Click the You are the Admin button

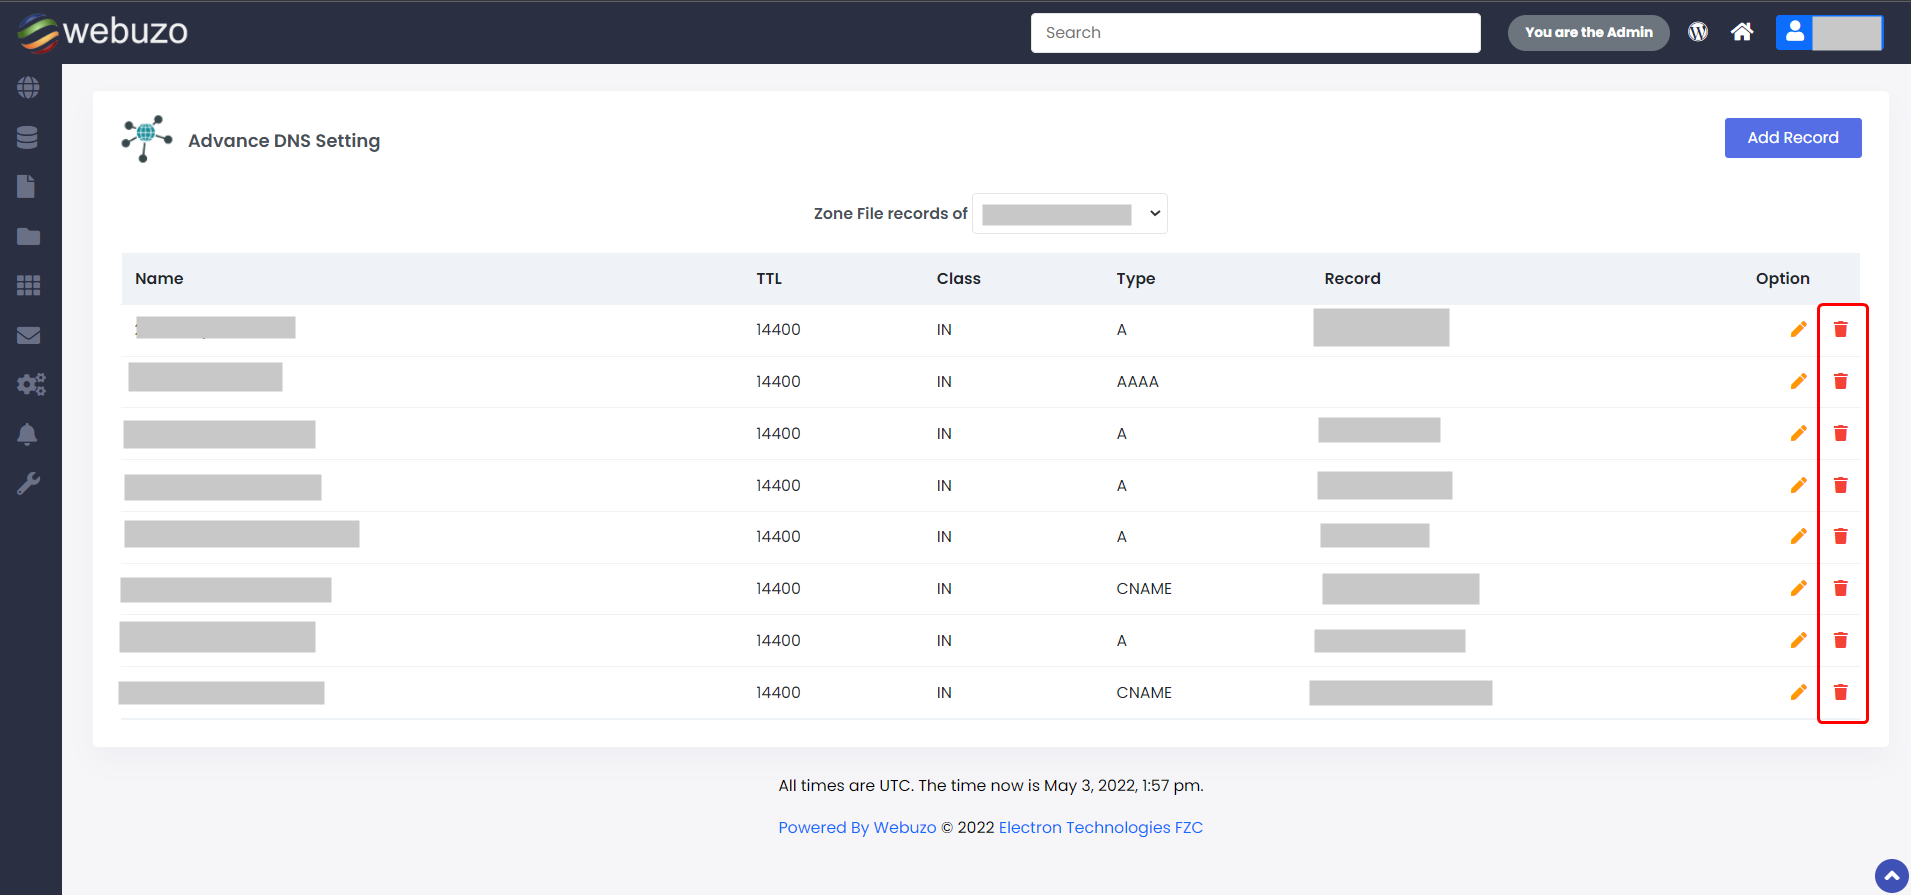point(1588,32)
